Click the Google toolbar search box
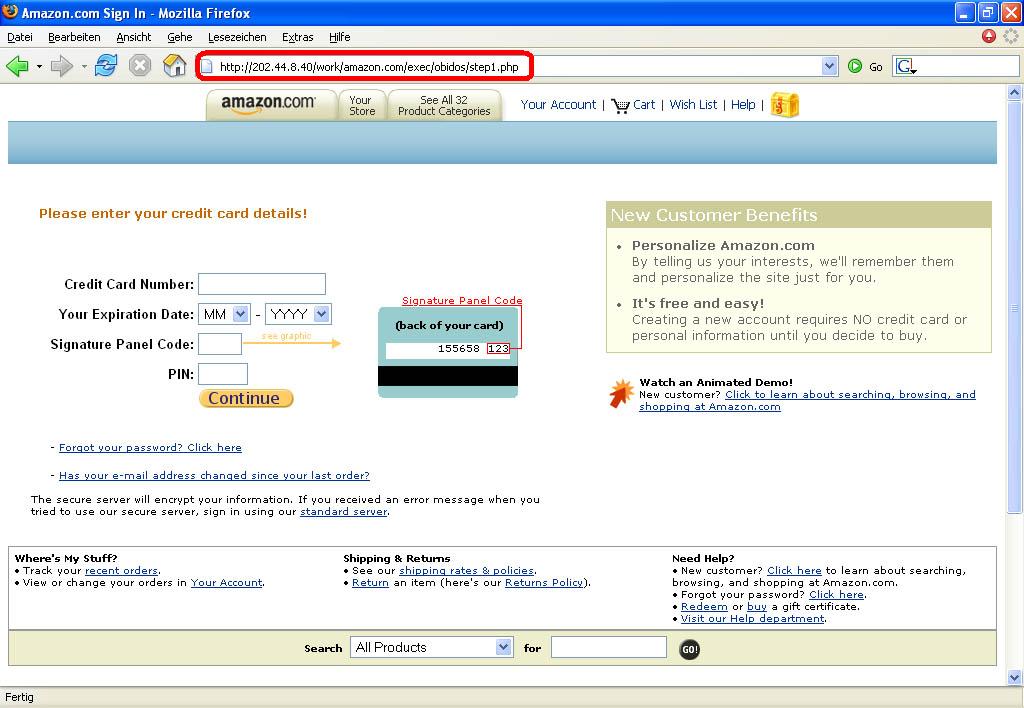The height and width of the screenshot is (708, 1024). pos(955,66)
